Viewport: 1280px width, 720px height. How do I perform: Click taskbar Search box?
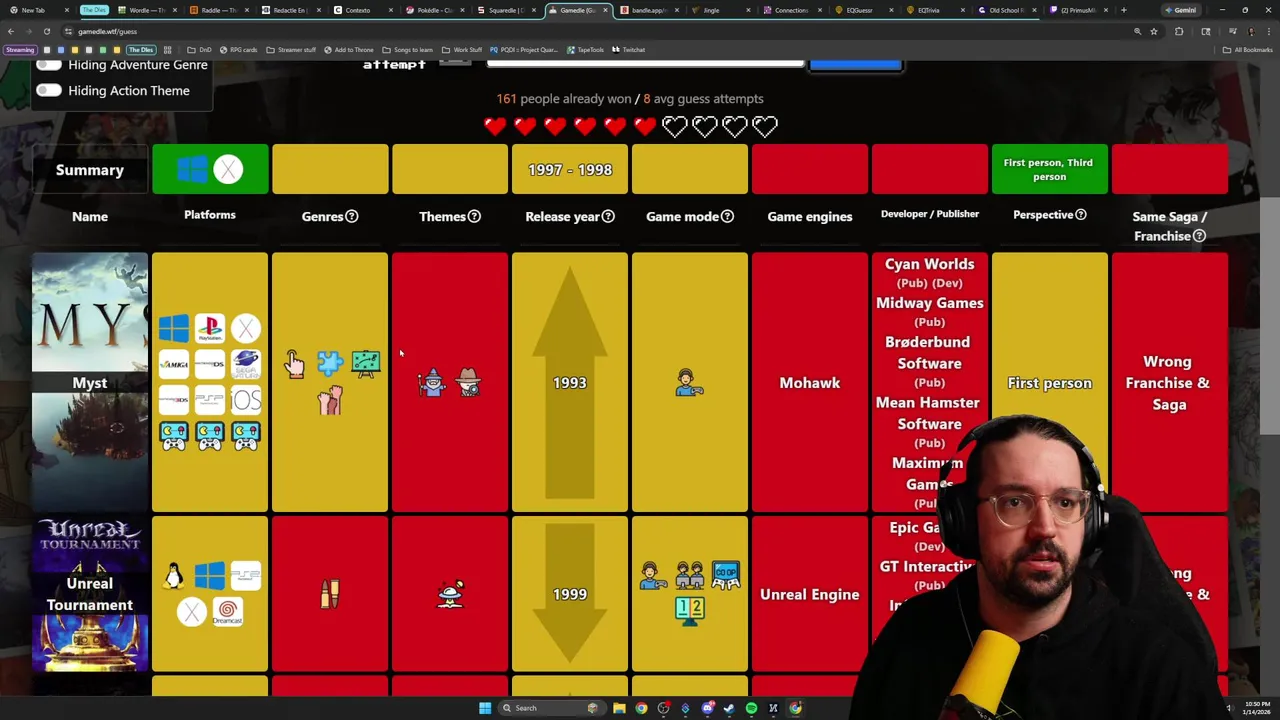tap(550, 708)
